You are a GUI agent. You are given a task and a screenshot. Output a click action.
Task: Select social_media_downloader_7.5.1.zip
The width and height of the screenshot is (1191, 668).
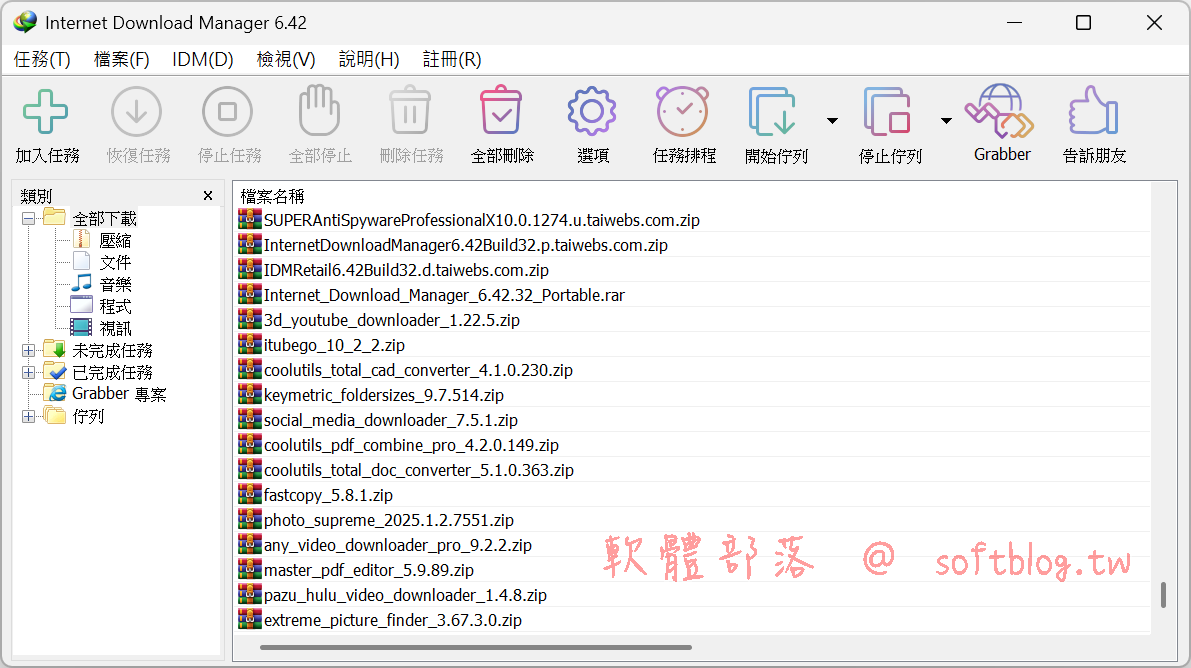[378, 420]
